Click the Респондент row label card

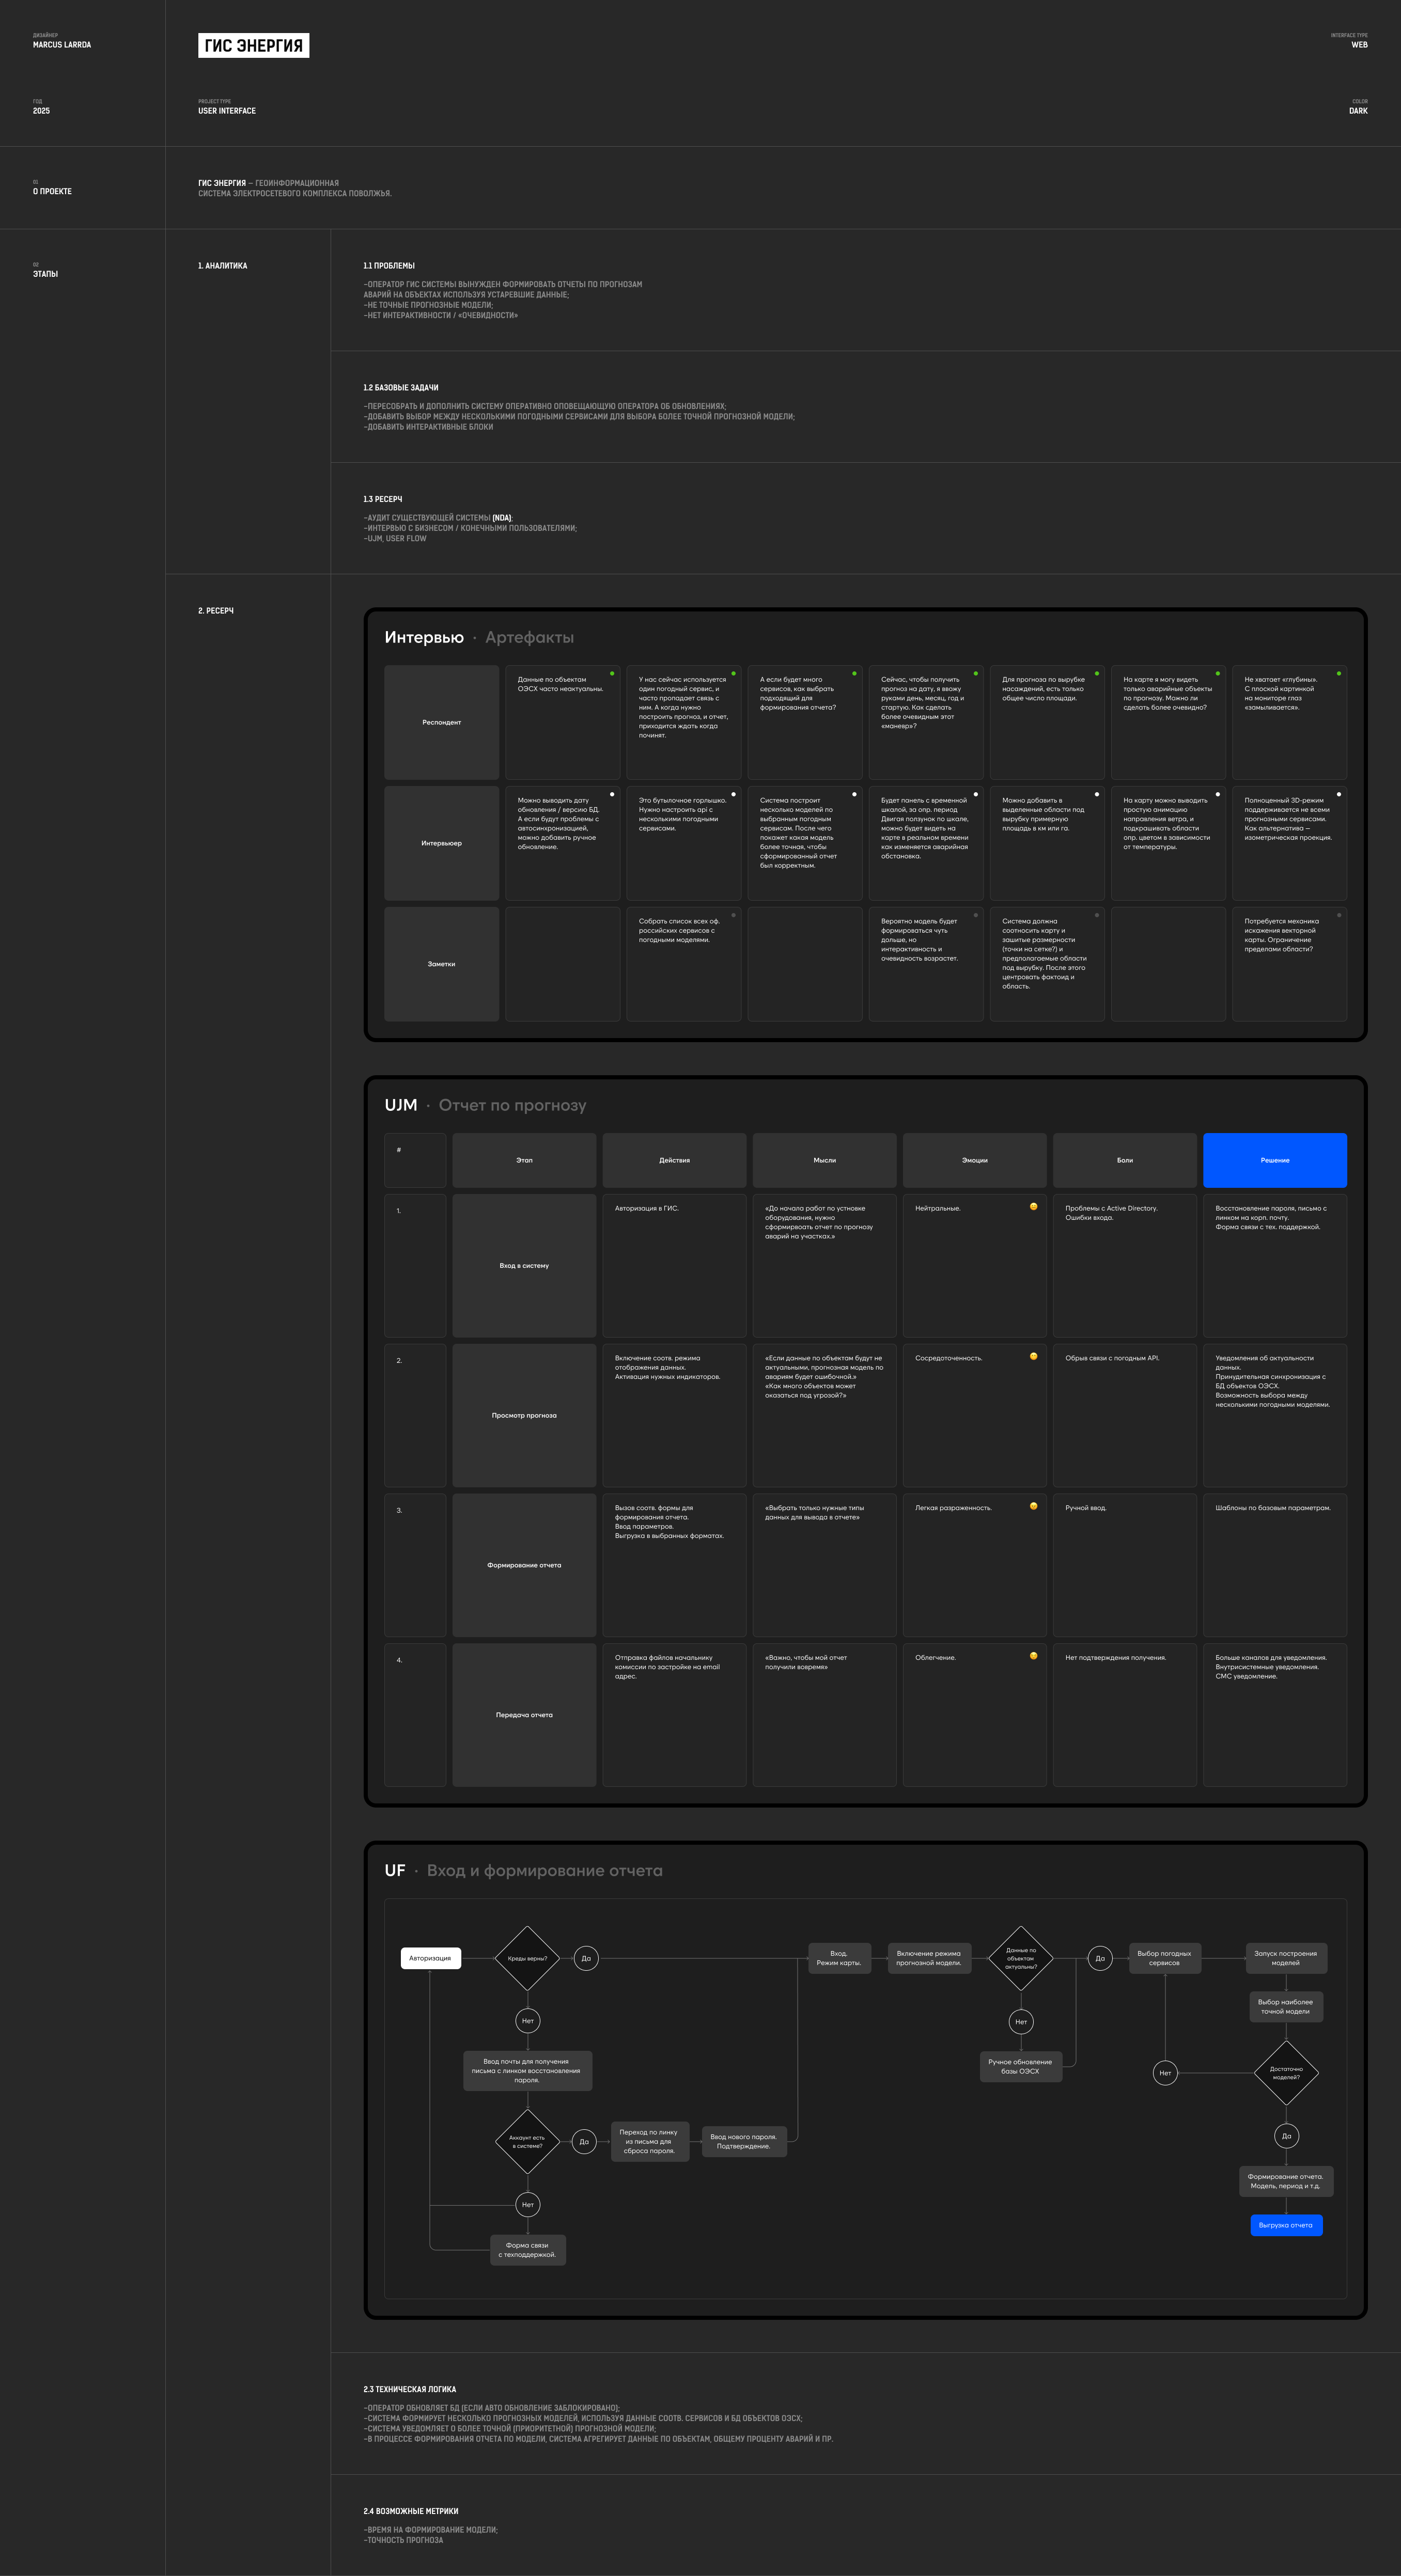pos(441,722)
